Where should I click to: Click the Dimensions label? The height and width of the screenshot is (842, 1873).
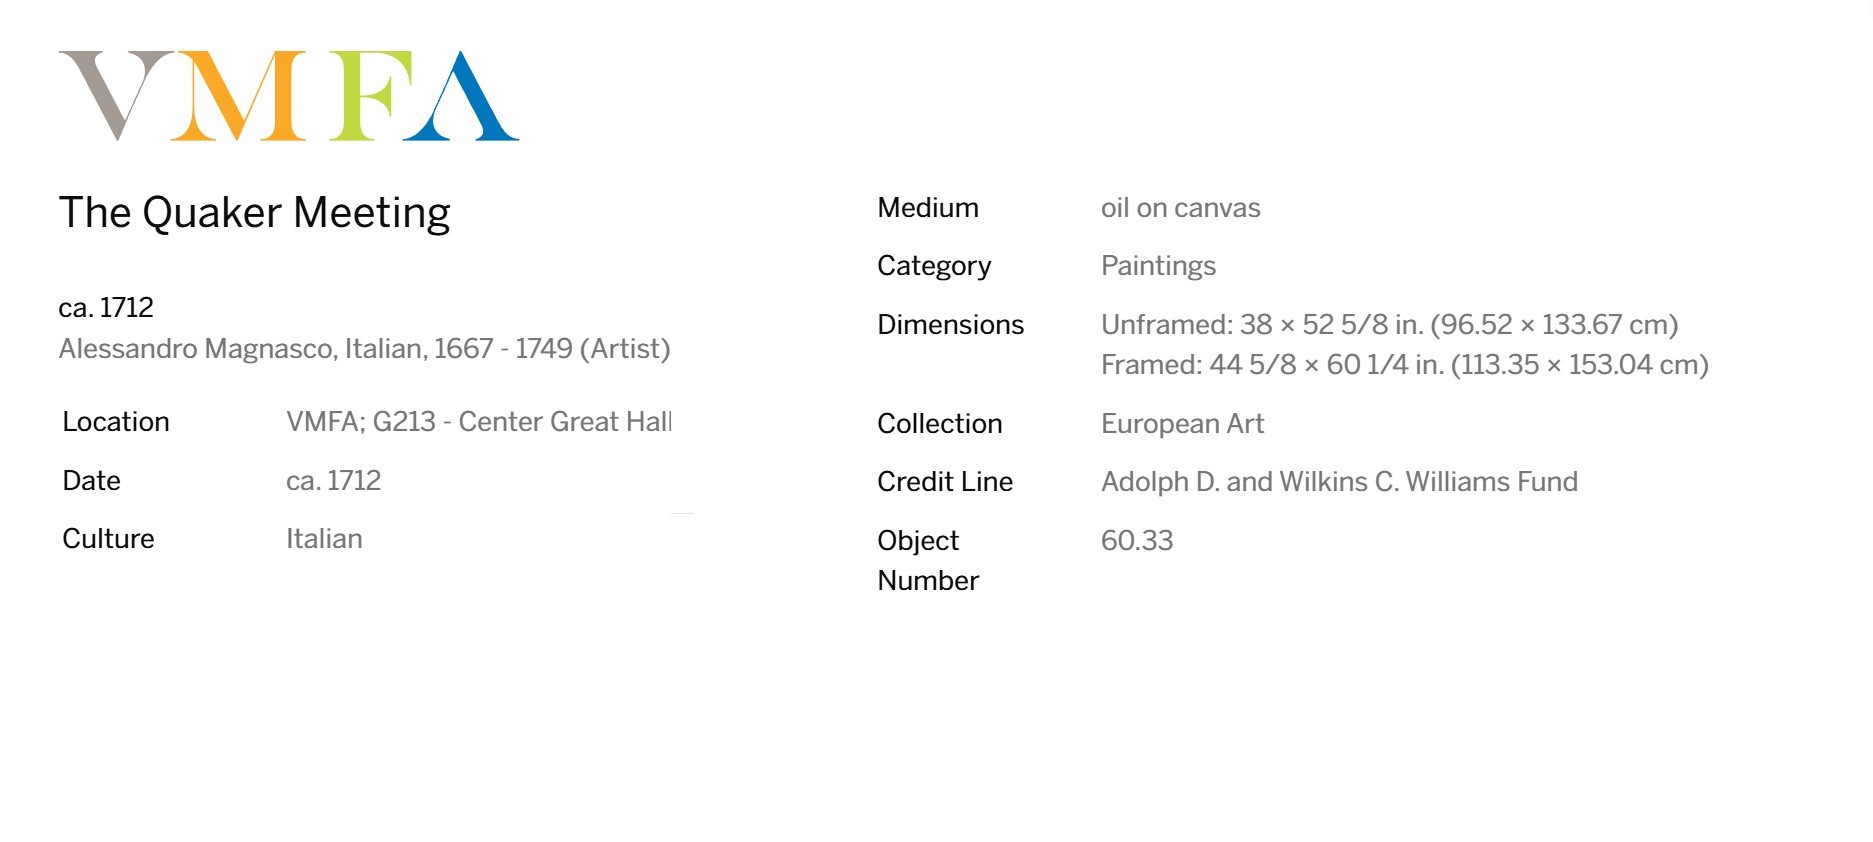950,325
